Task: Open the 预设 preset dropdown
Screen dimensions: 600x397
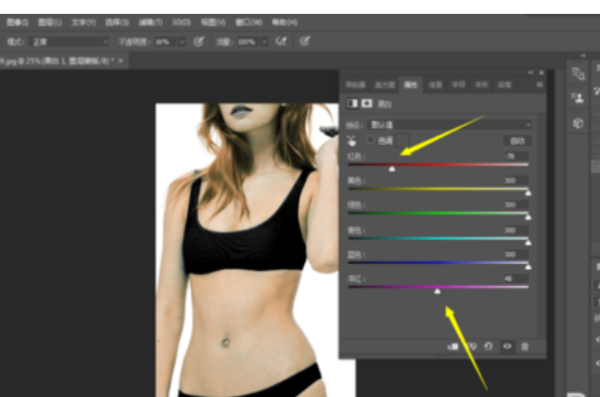Action: tap(450, 125)
